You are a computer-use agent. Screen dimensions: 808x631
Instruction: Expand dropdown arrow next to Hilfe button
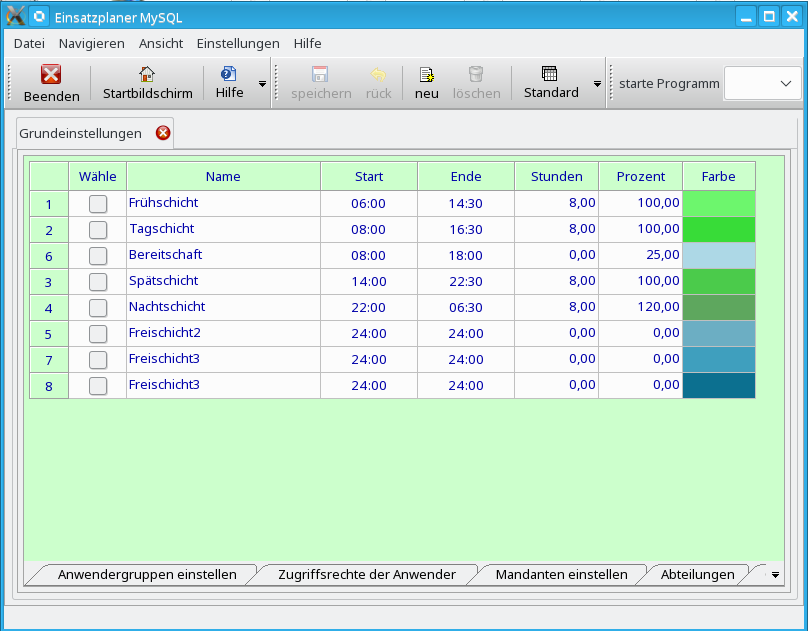[x=263, y=84]
